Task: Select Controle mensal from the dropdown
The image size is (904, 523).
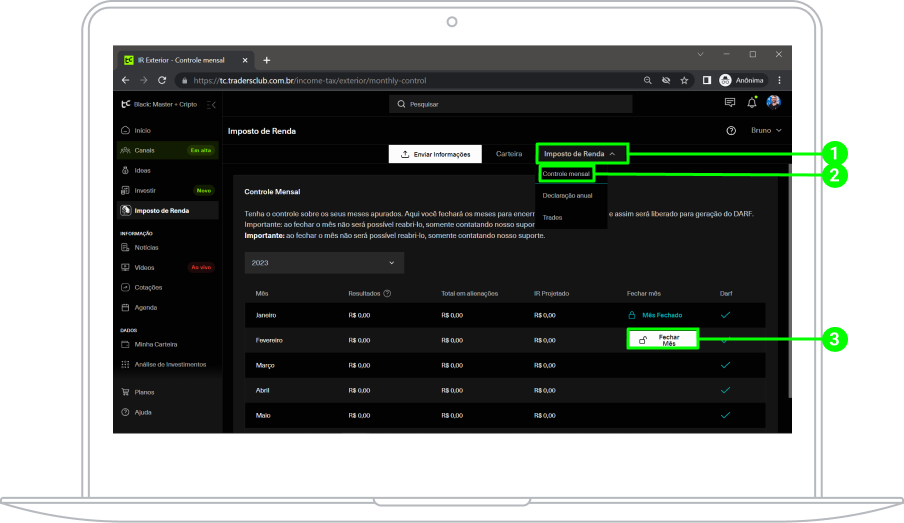Action: pos(566,174)
